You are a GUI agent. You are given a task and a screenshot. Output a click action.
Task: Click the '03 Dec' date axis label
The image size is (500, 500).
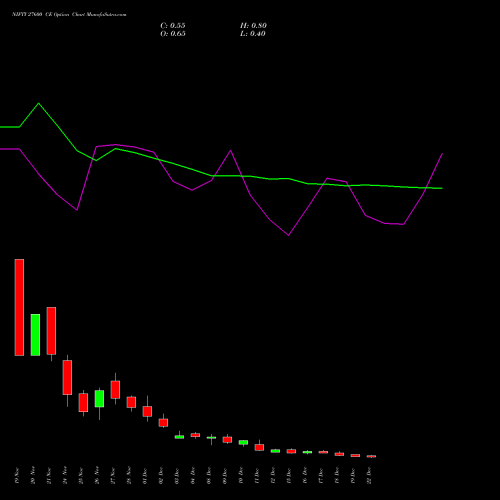coord(177,476)
